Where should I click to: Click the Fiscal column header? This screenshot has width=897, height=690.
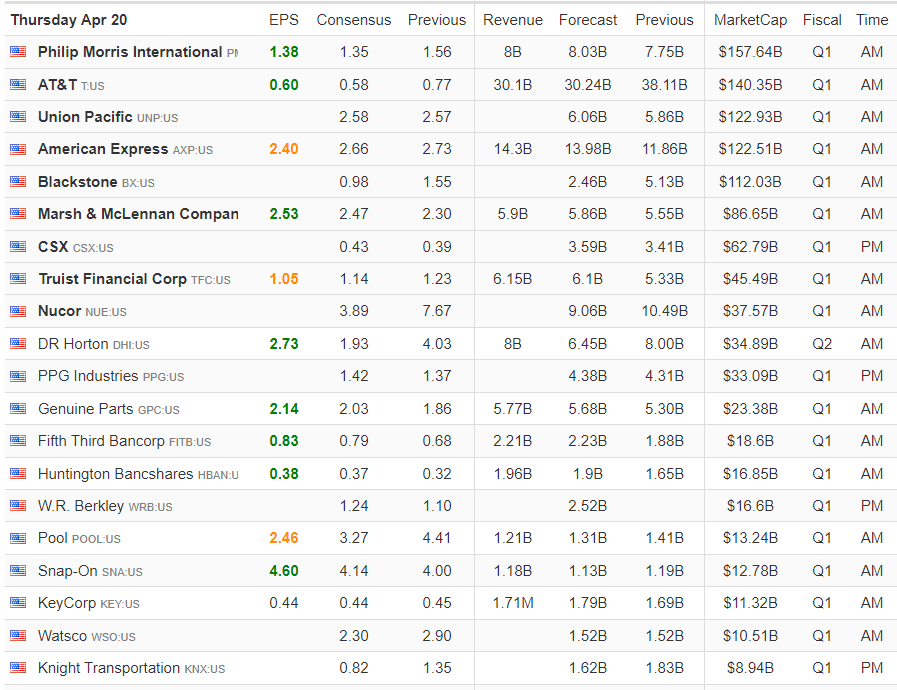point(821,20)
